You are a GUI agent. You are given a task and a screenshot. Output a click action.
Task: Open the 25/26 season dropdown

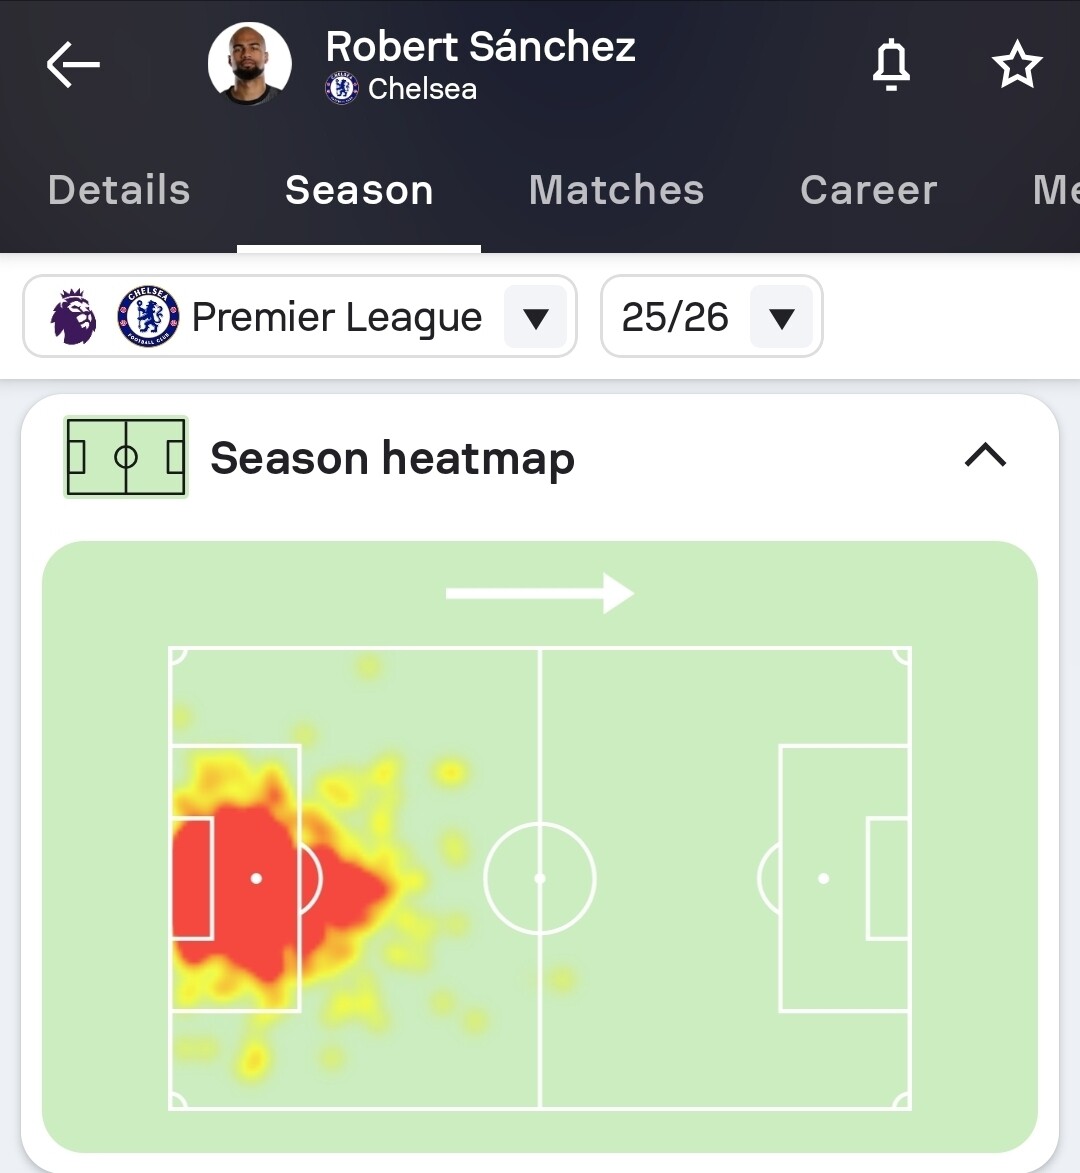coord(781,318)
